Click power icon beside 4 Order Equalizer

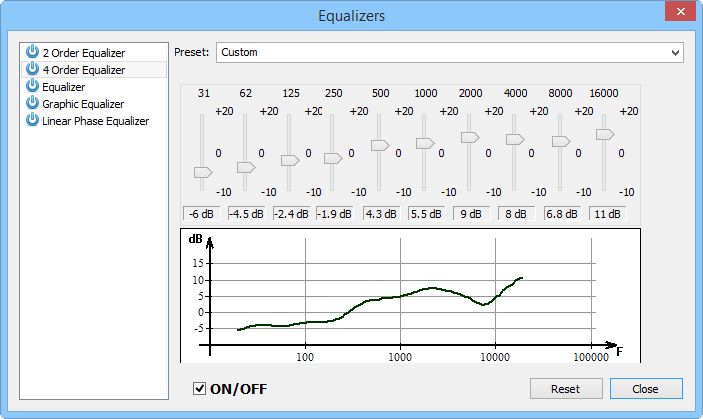click(32, 69)
